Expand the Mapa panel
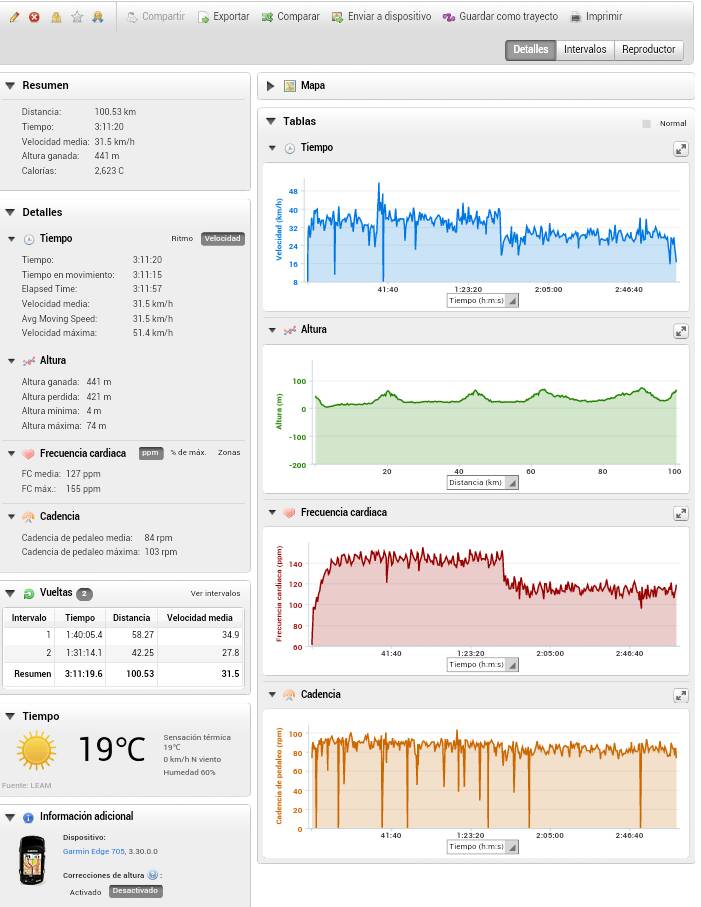 271,86
